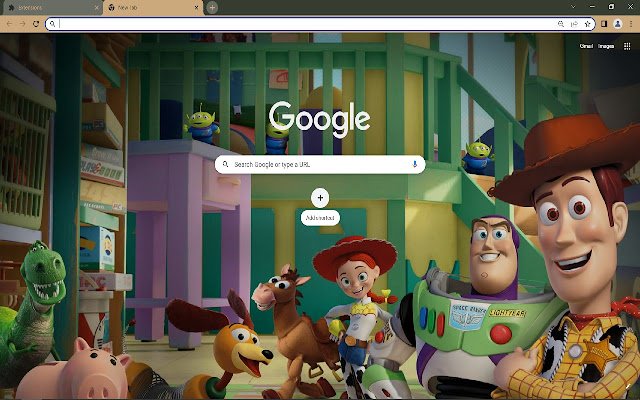The height and width of the screenshot is (400, 640).
Task: Click magnifier icon in Google search box
Action: [225, 164]
